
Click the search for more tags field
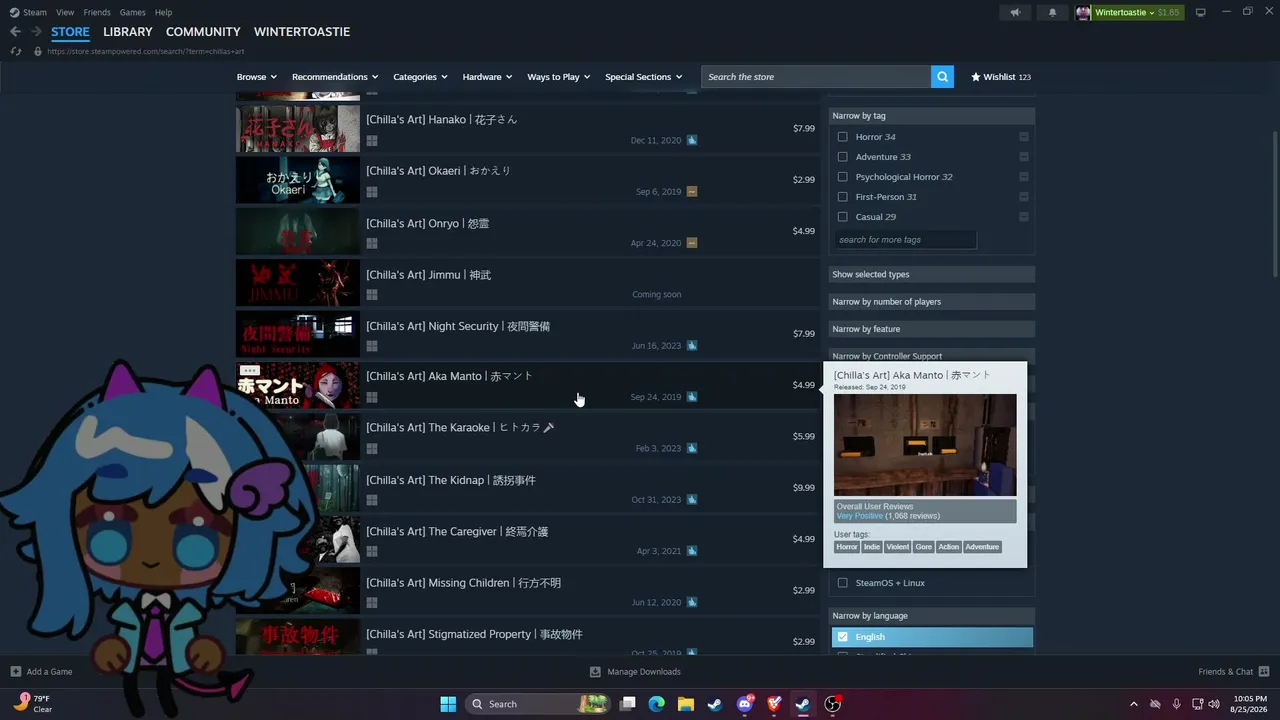[905, 240]
